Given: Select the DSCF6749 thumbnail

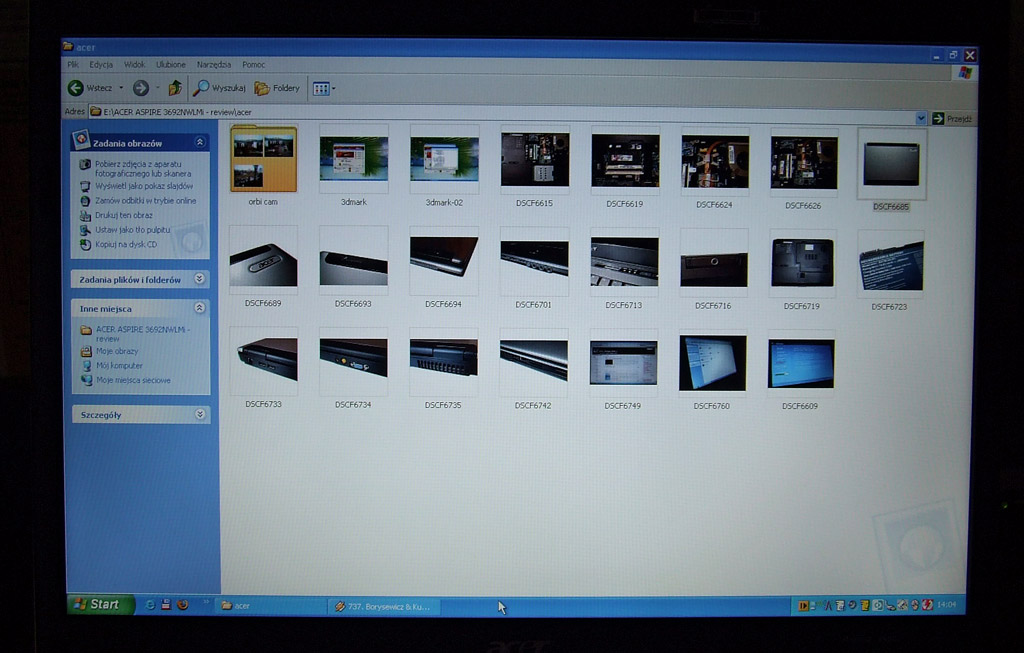Looking at the screenshot, I should tap(623, 363).
